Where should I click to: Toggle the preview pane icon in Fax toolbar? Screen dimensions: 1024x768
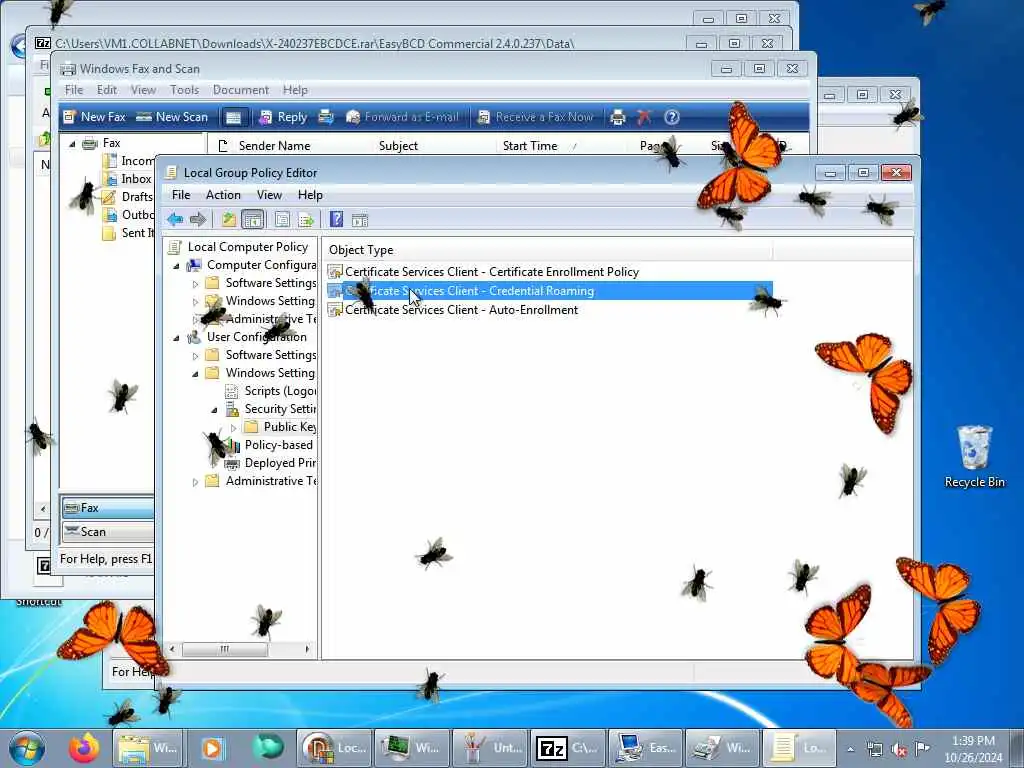234,118
